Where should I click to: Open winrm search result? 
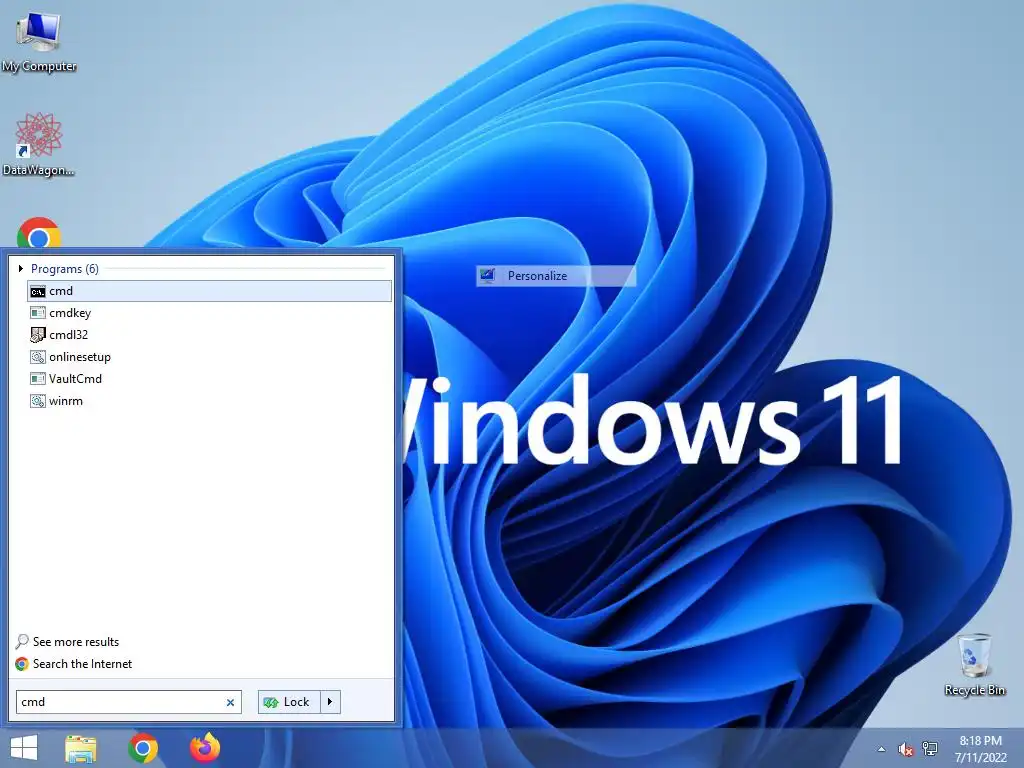[210, 401]
